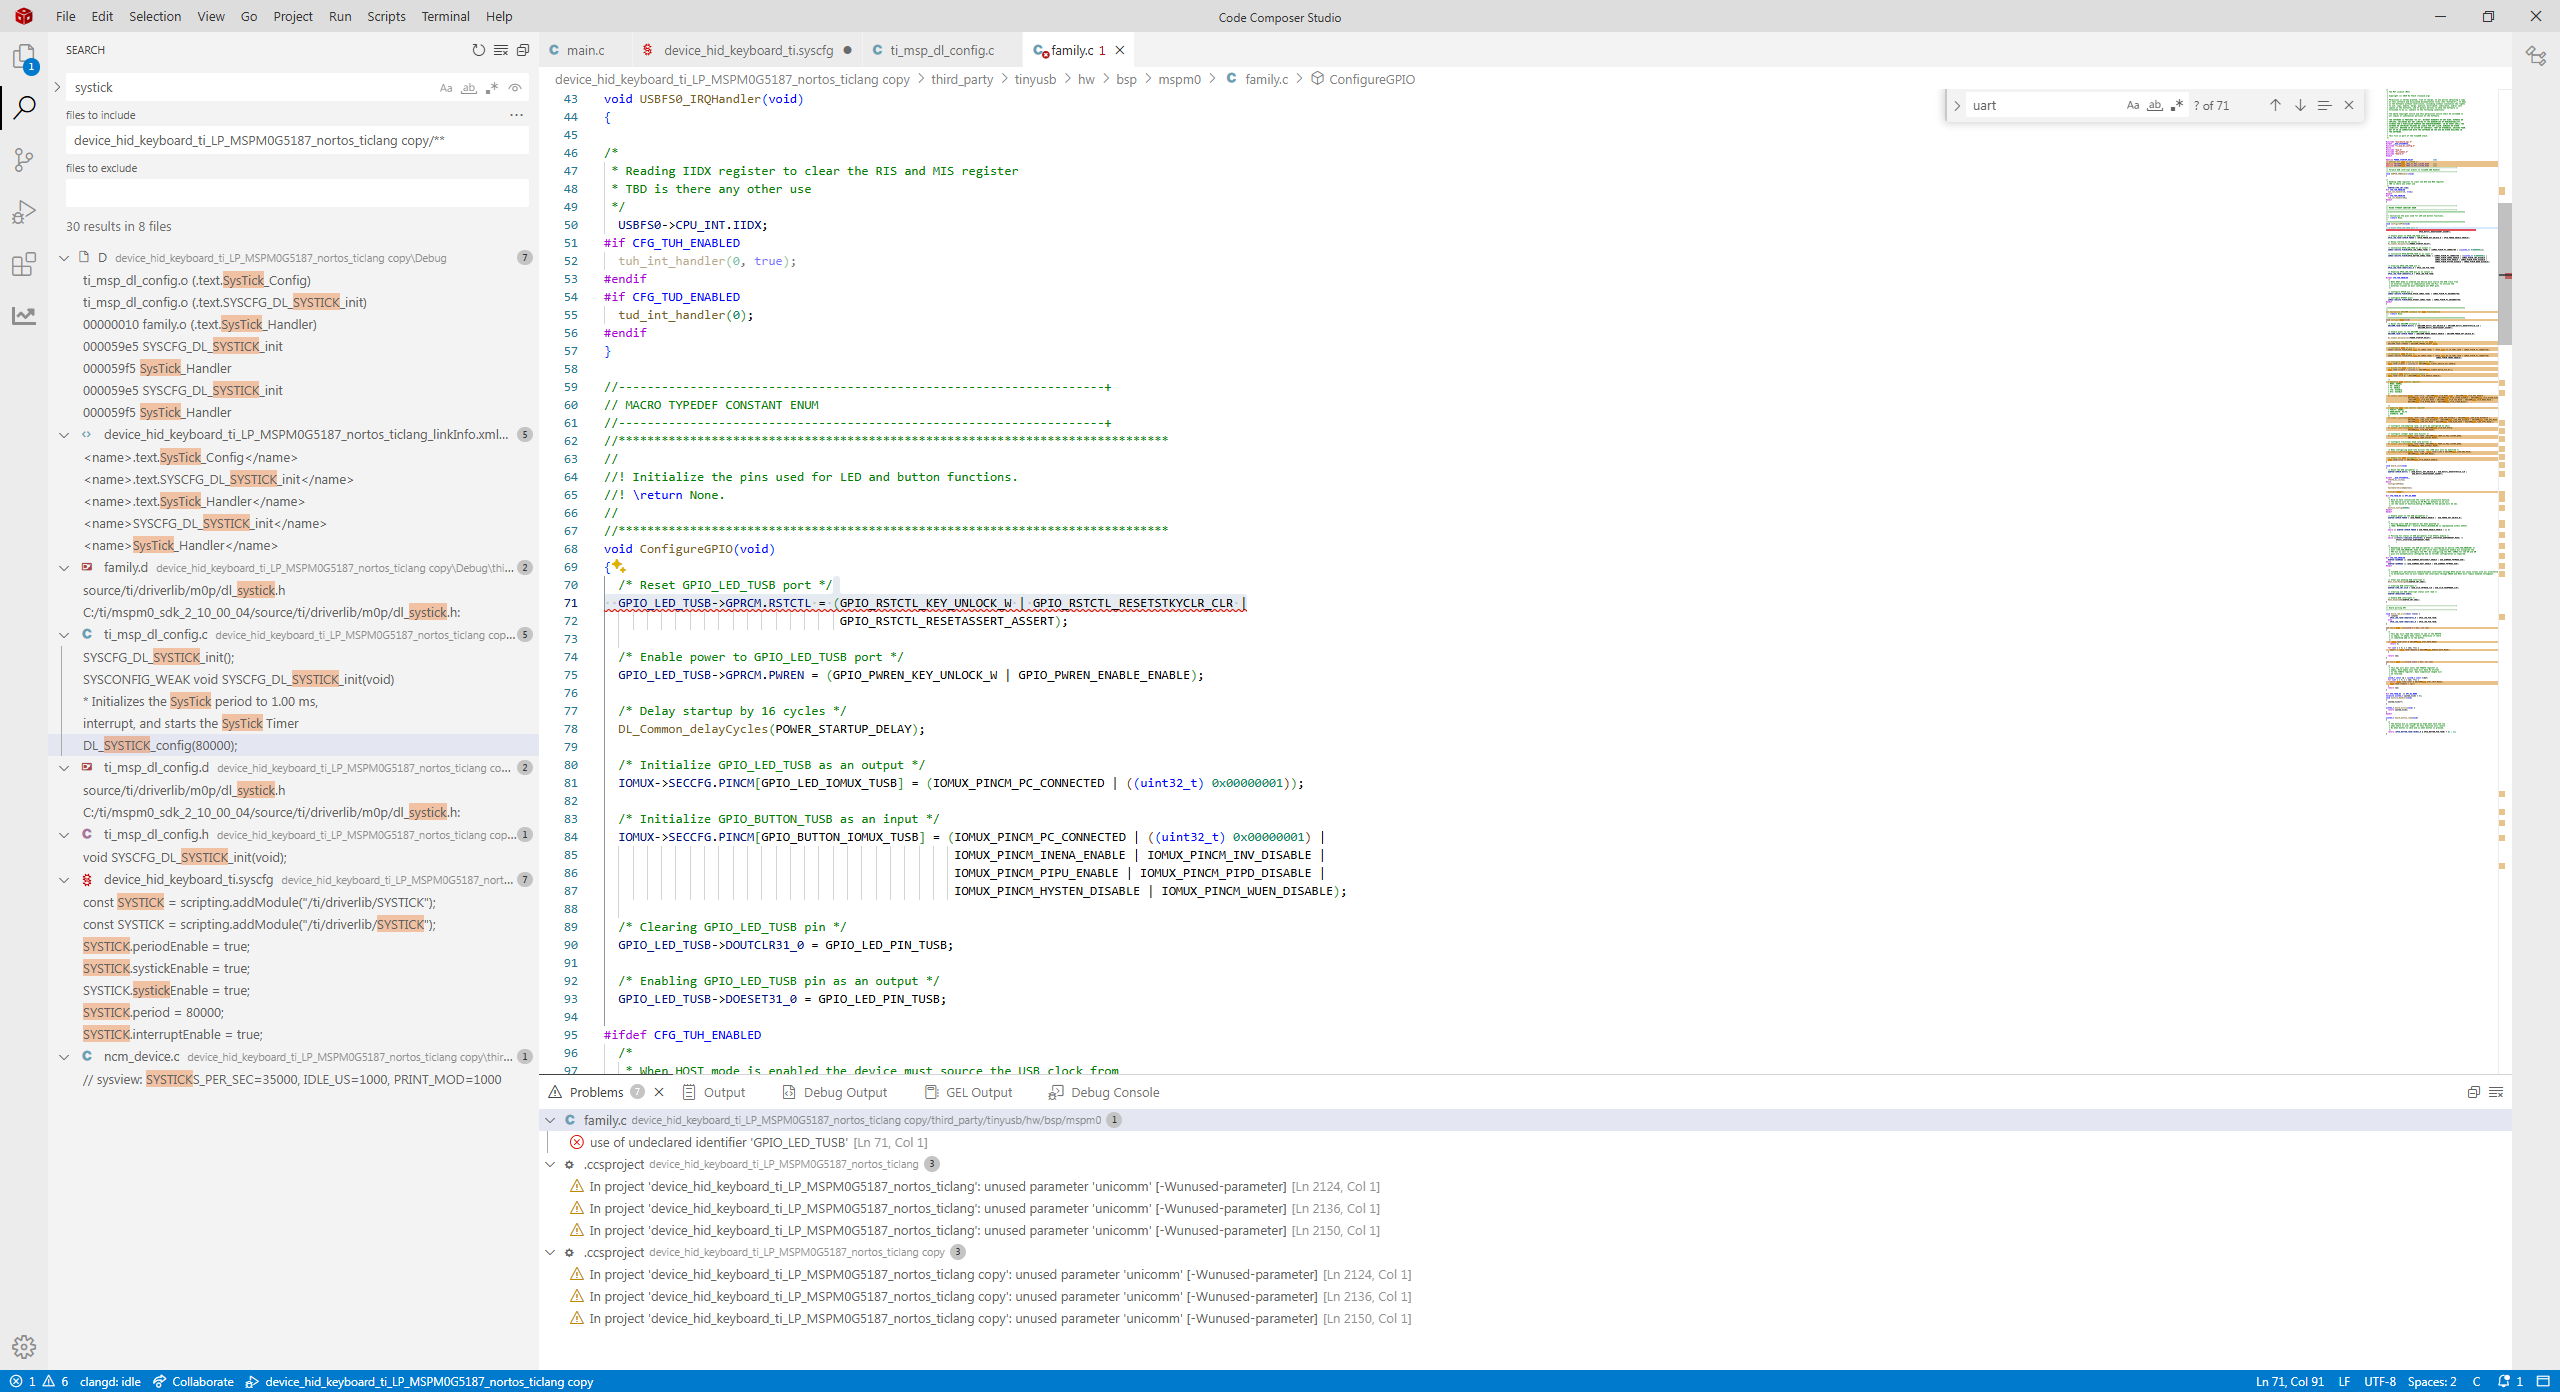
Task: Switch to the ti_msp_dl_config.c editor tab
Action: pos(941,50)
